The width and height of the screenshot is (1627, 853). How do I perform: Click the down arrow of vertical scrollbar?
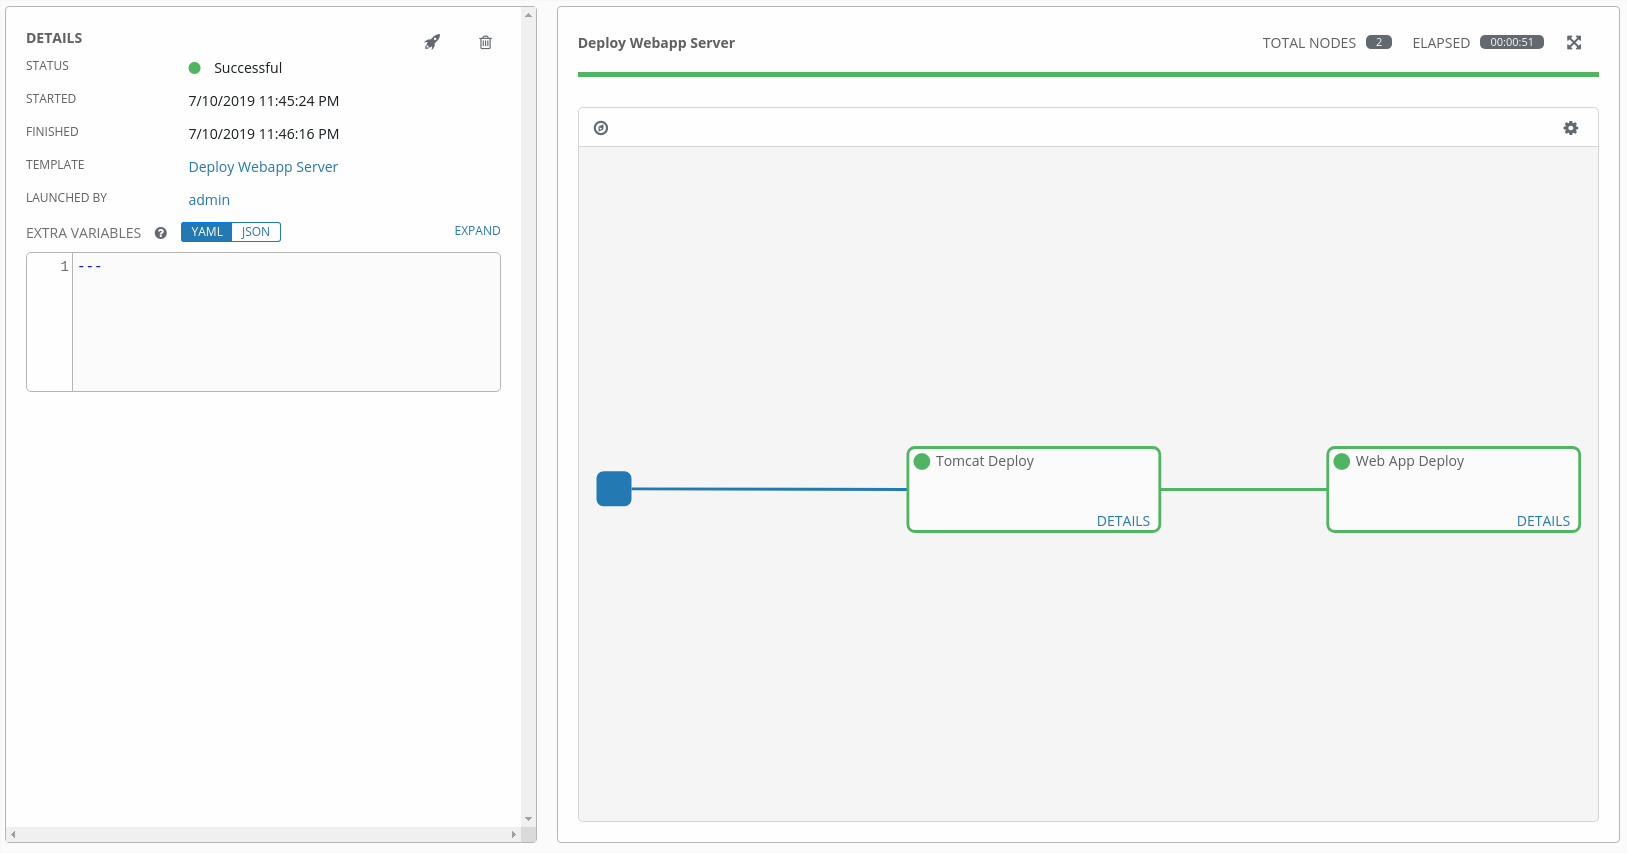click(528, 819)
